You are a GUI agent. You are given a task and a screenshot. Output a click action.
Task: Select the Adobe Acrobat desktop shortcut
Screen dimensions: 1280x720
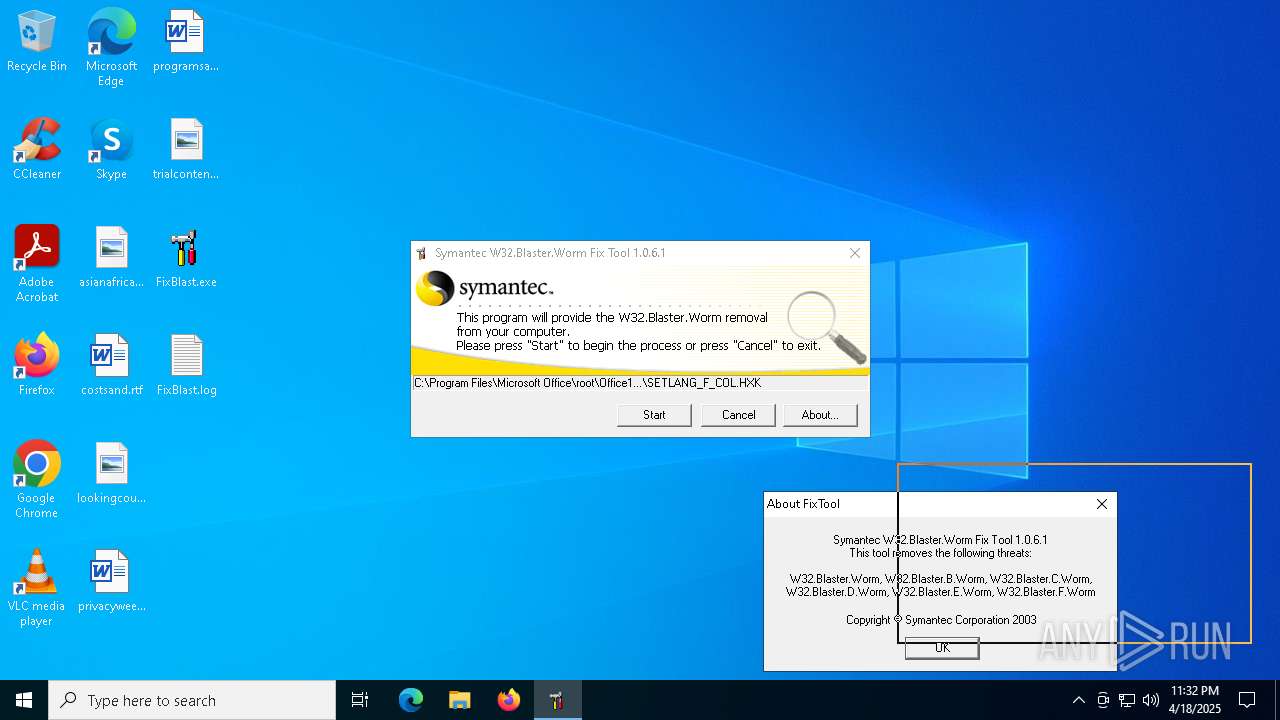coord(37,265)
